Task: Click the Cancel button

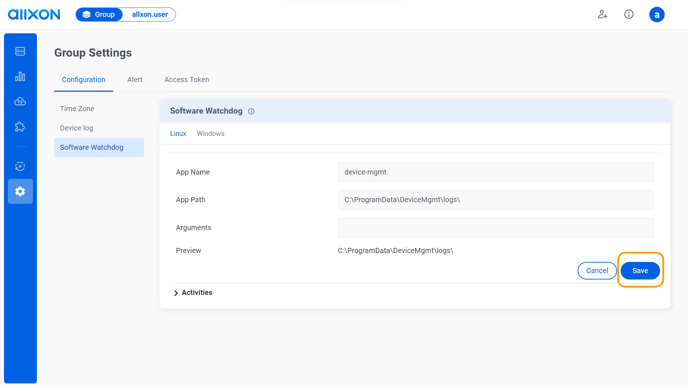Action: click(x=597, y=271)
